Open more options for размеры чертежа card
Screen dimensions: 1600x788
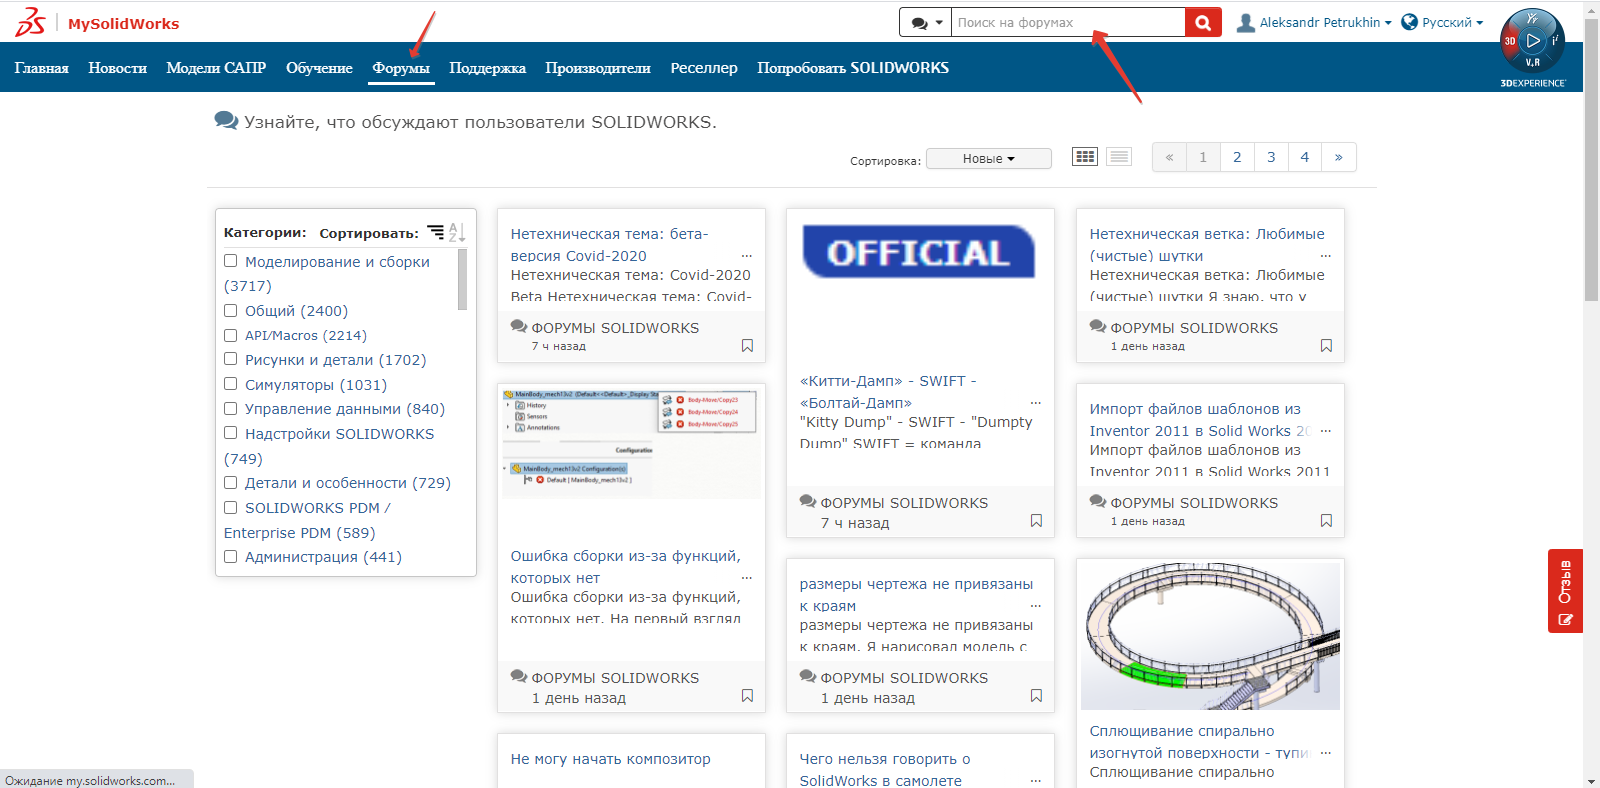1036,606
